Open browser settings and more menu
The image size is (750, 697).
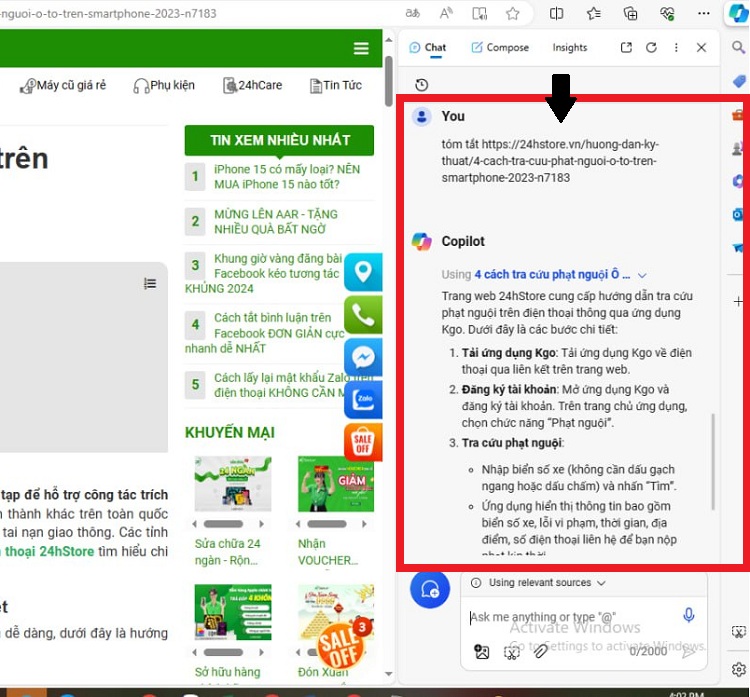click(704, 13)
